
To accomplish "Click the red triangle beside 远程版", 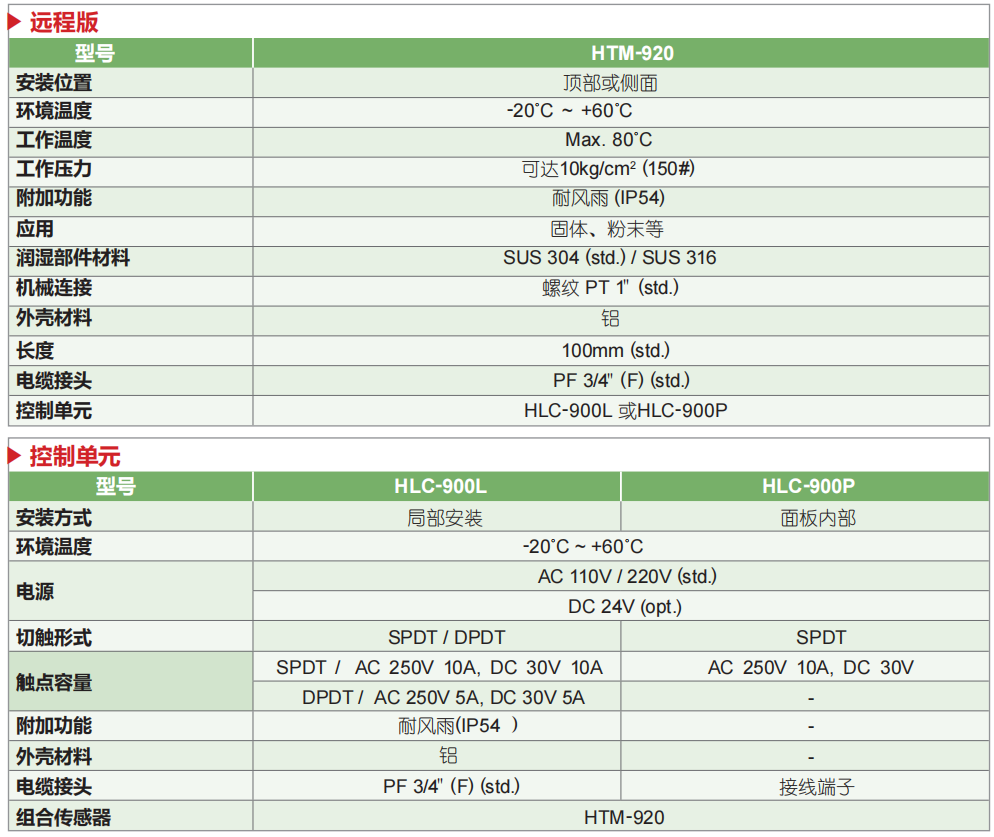I will coord(15,22).
